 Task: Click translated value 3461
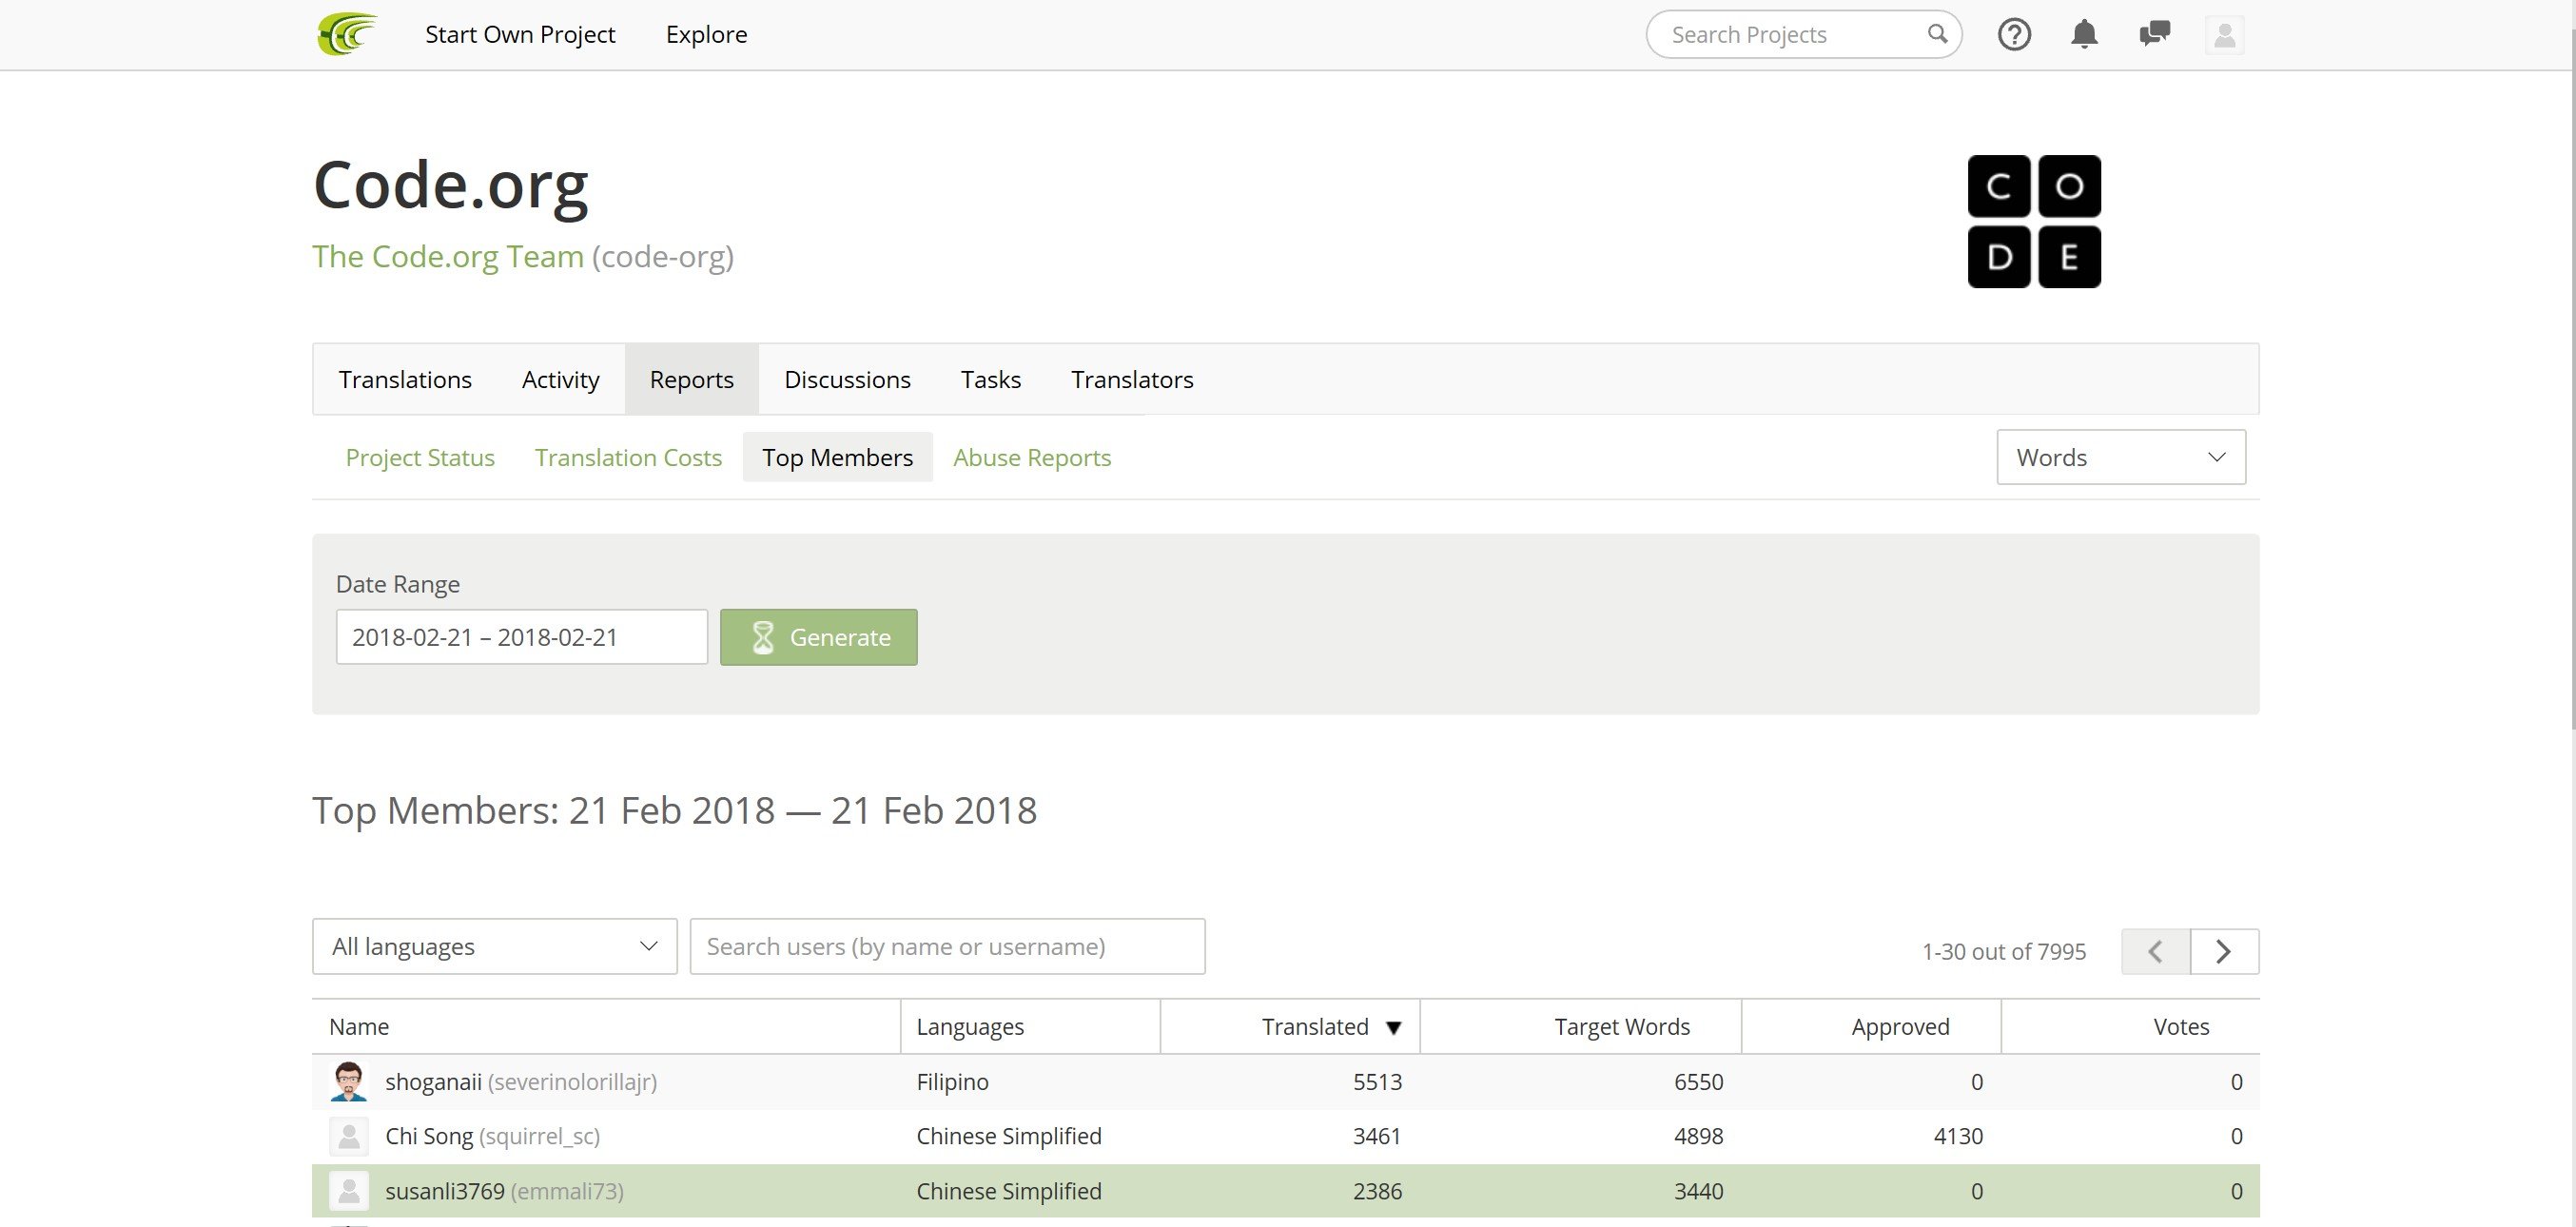coord(1377,1136)
